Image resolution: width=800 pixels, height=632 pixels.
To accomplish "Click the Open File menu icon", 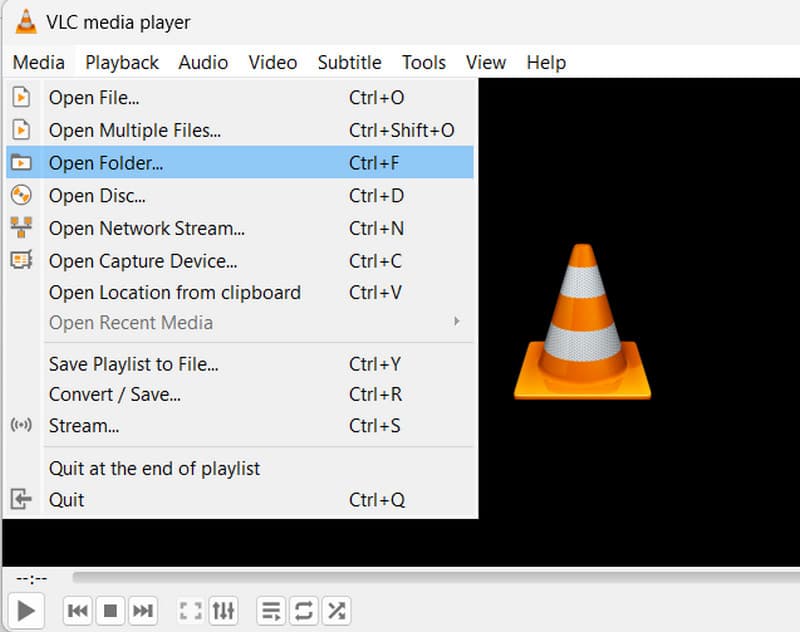I will pyautogui.click(x=21, y=97).
